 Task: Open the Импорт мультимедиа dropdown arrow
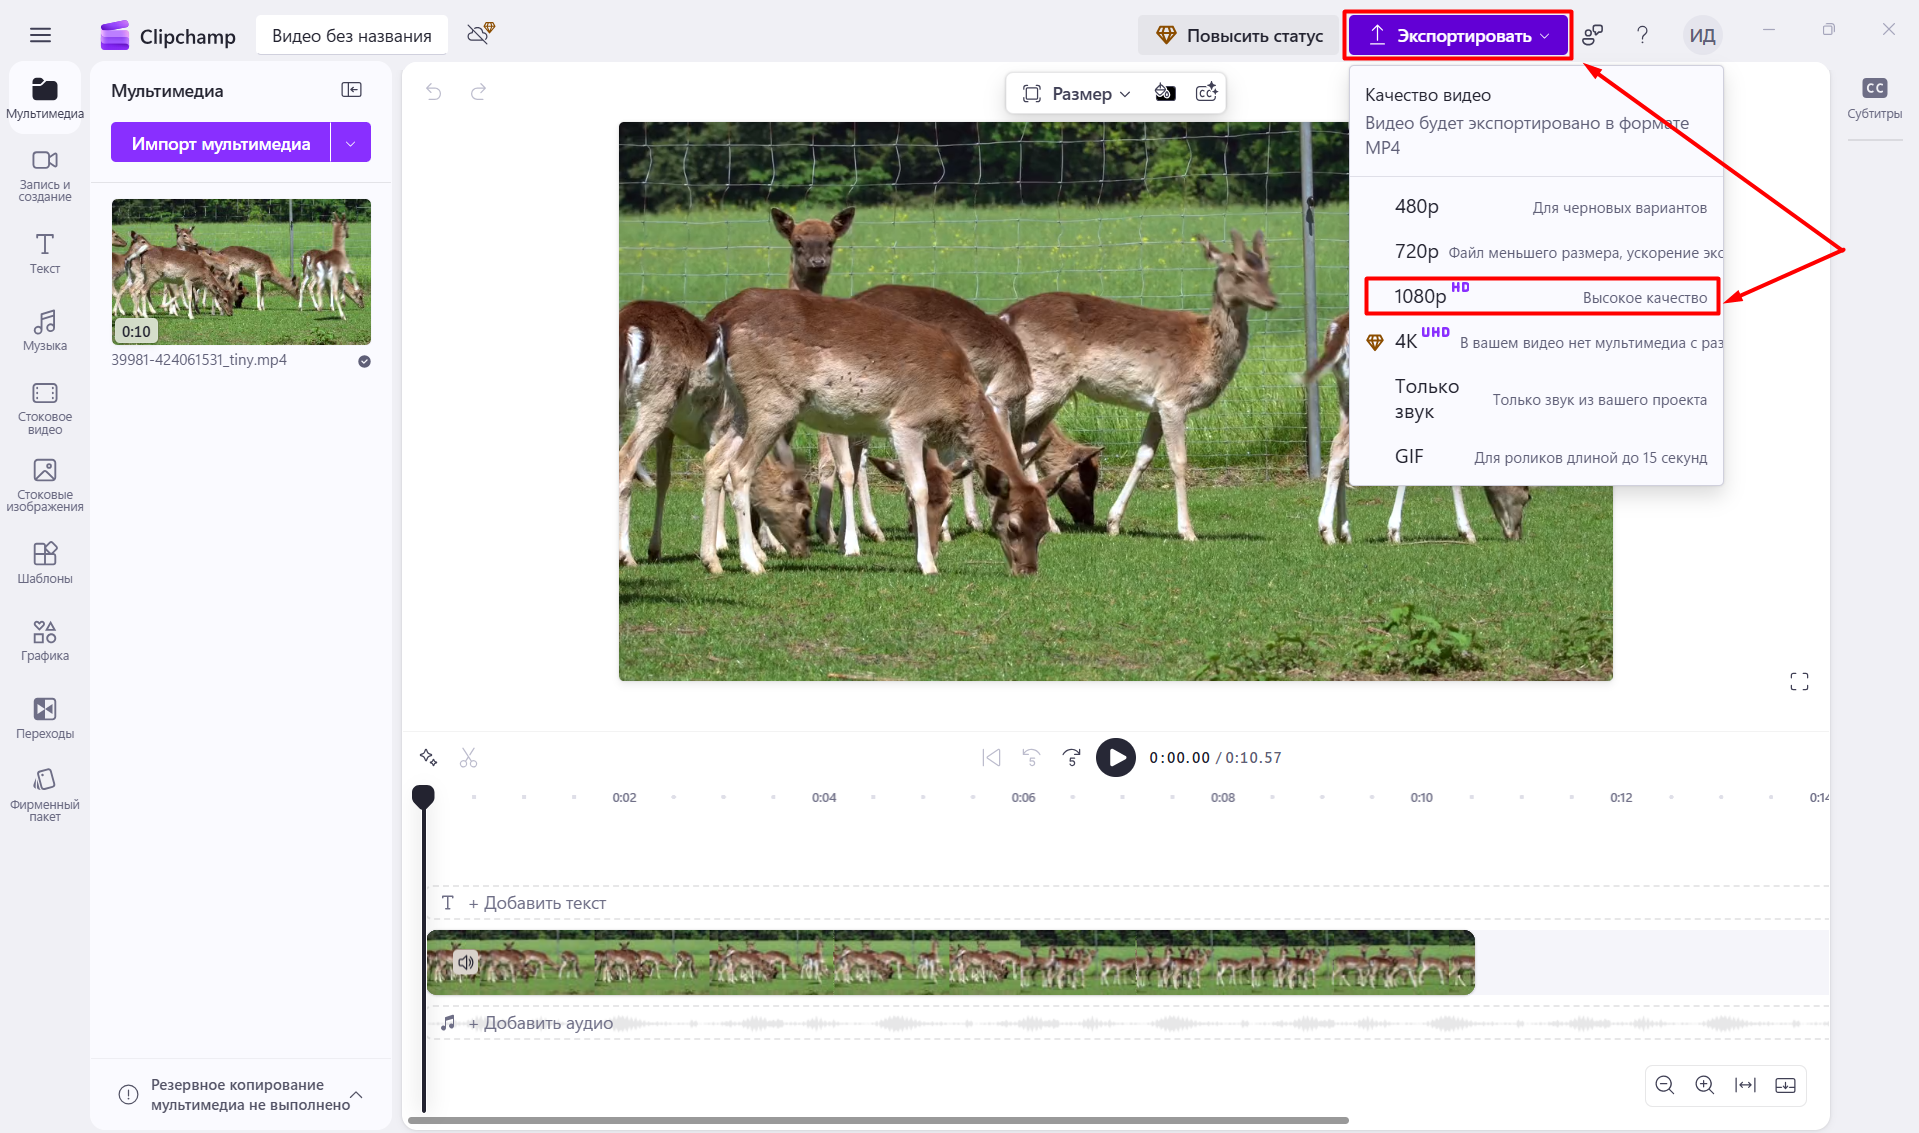(x=350, y=142)
